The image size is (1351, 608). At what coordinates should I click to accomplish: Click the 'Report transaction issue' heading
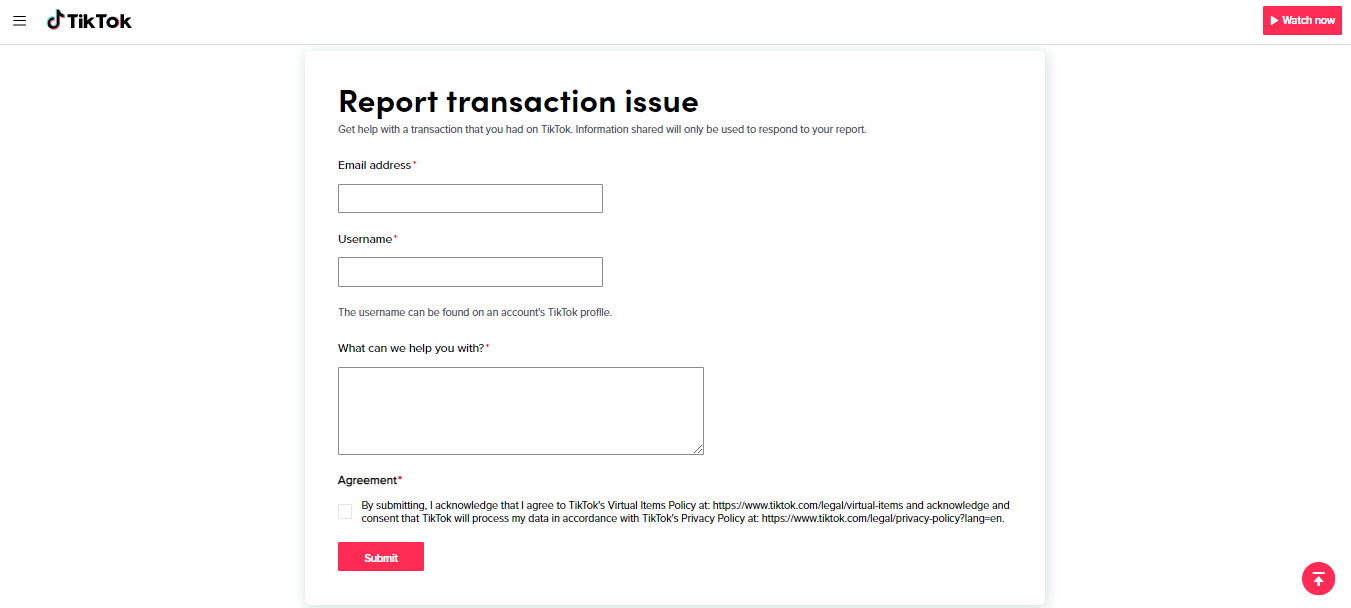coord(518,101)
